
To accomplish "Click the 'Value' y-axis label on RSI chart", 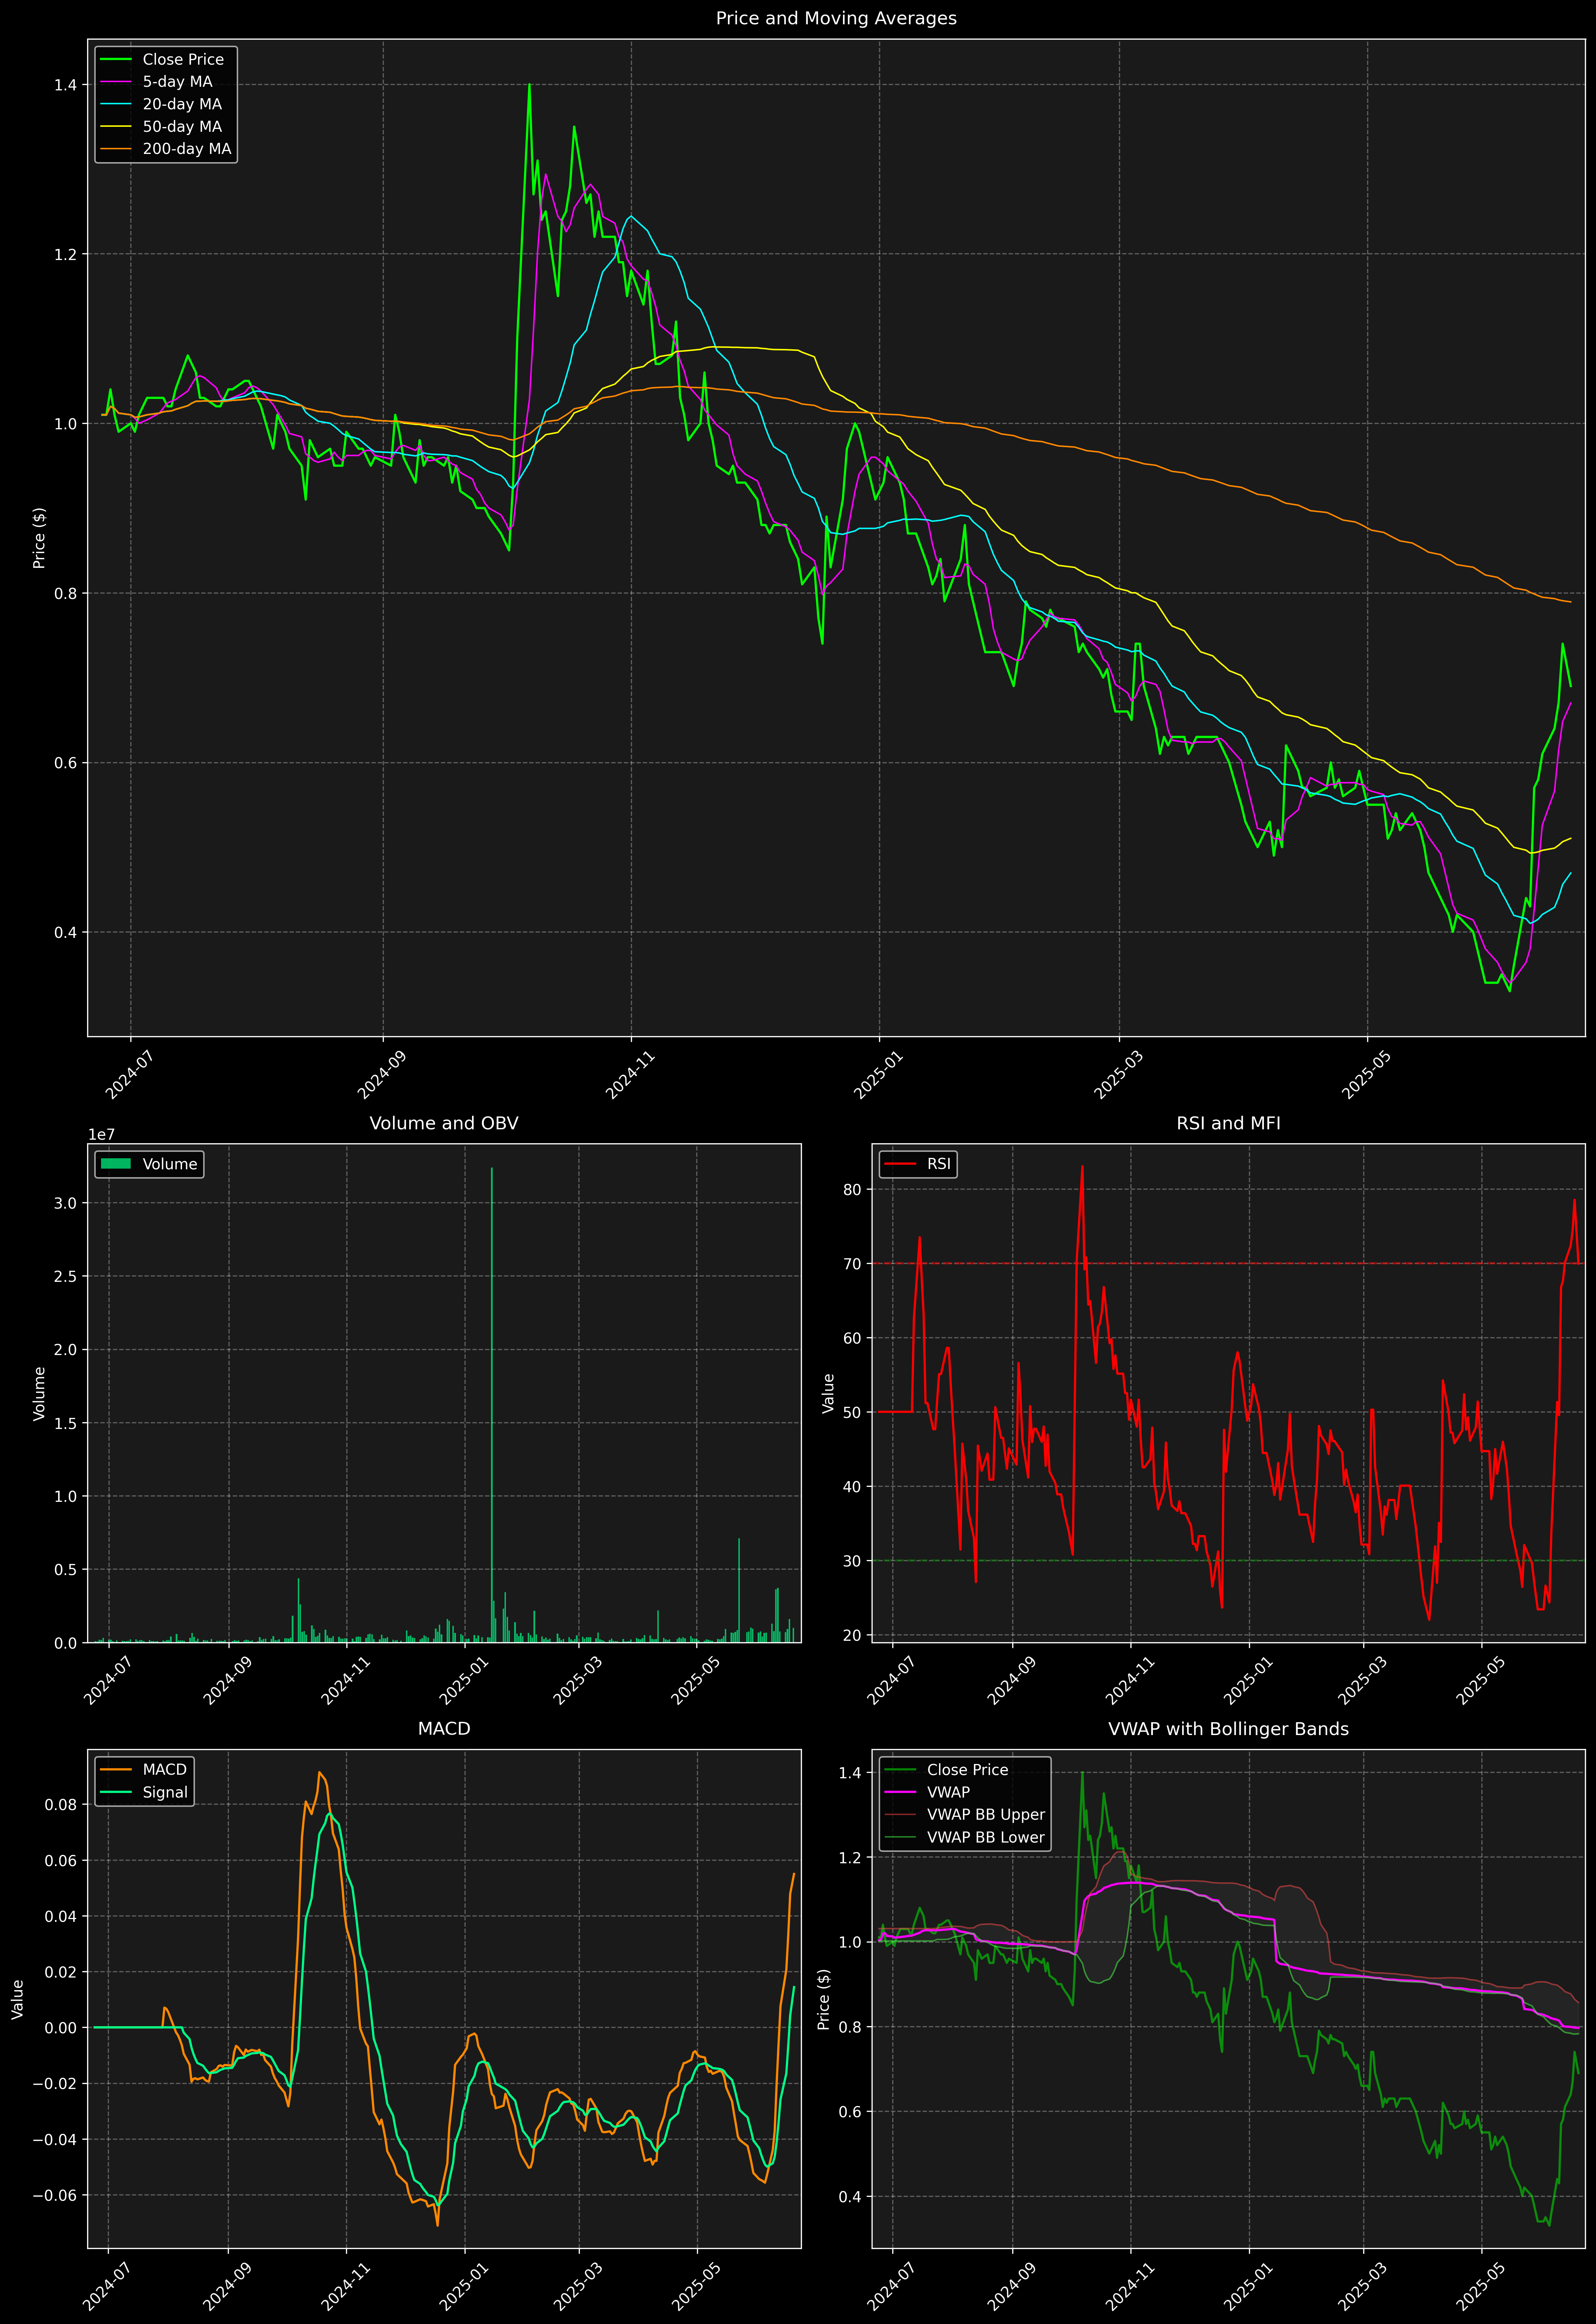I will pyautogui.click(x=828, y=1393).
